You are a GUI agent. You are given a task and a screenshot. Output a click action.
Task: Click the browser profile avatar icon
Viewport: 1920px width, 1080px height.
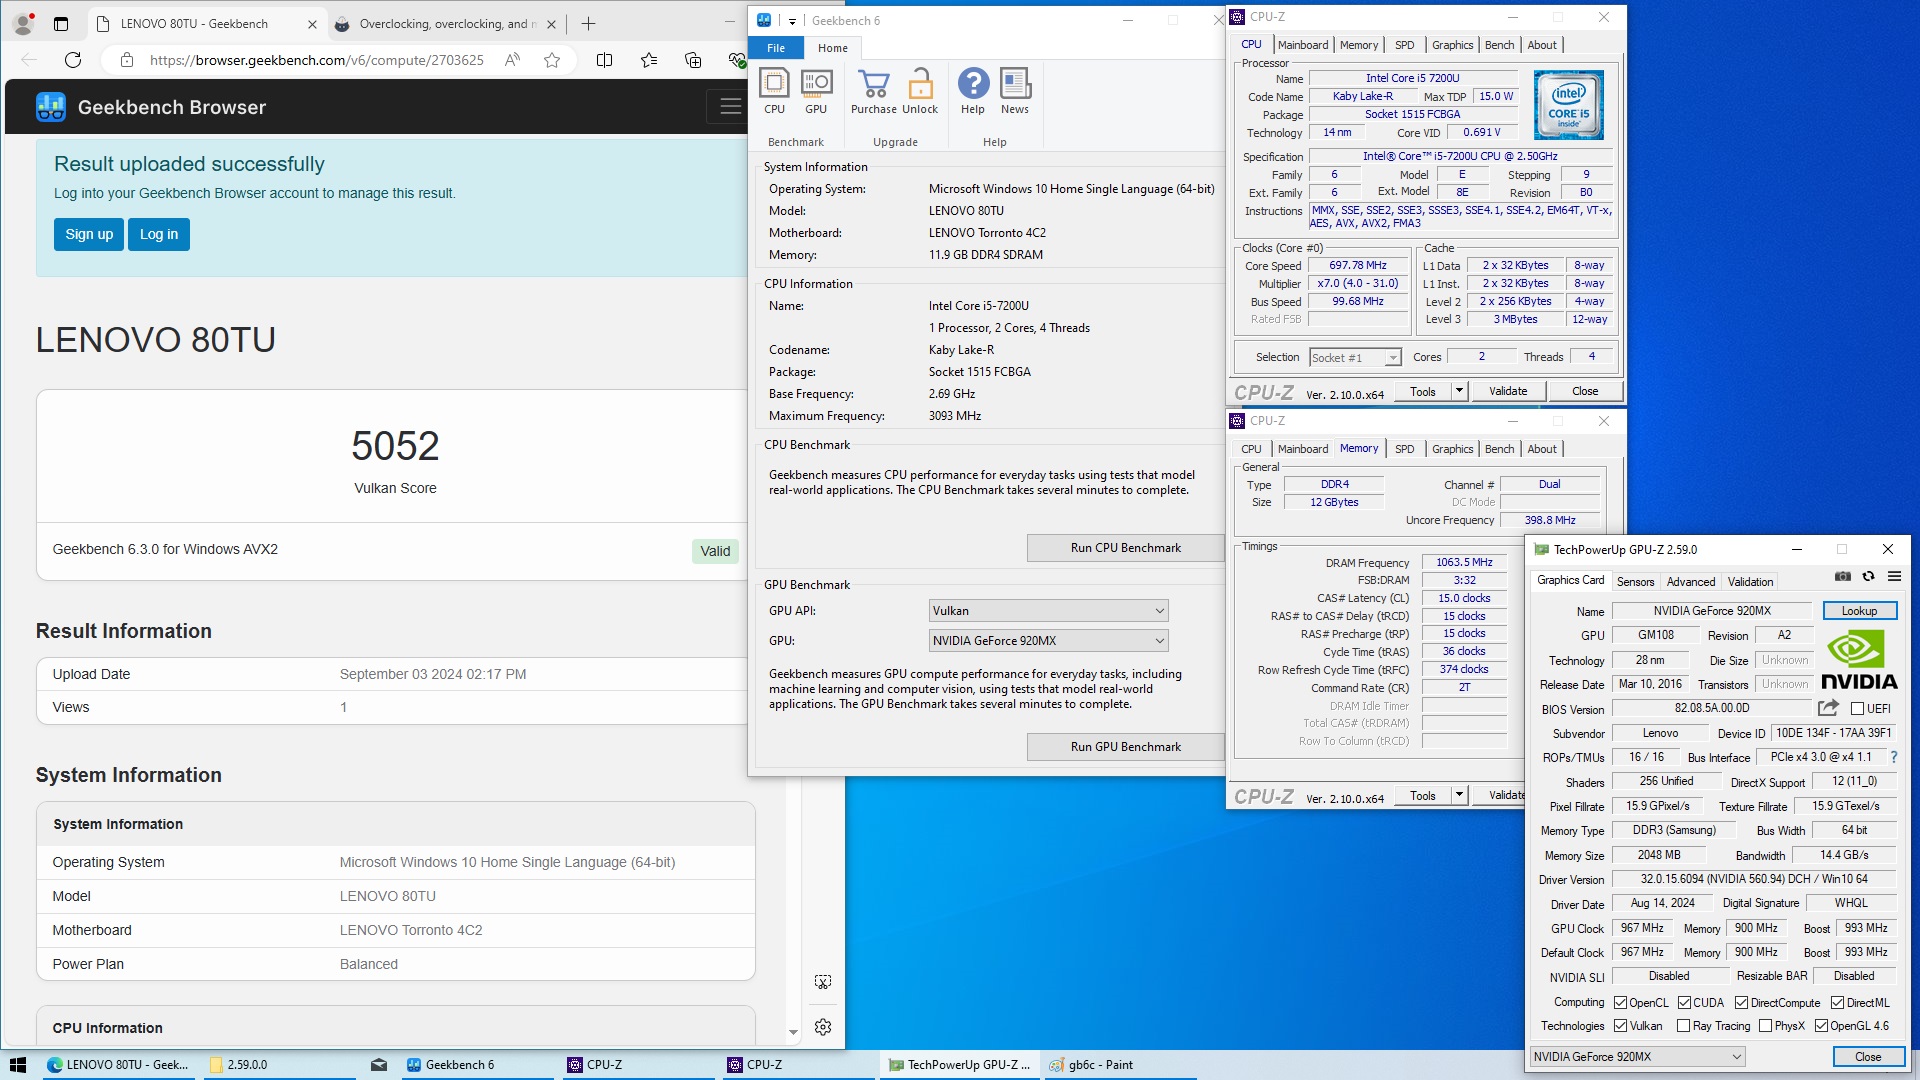(x=23, y=24)
